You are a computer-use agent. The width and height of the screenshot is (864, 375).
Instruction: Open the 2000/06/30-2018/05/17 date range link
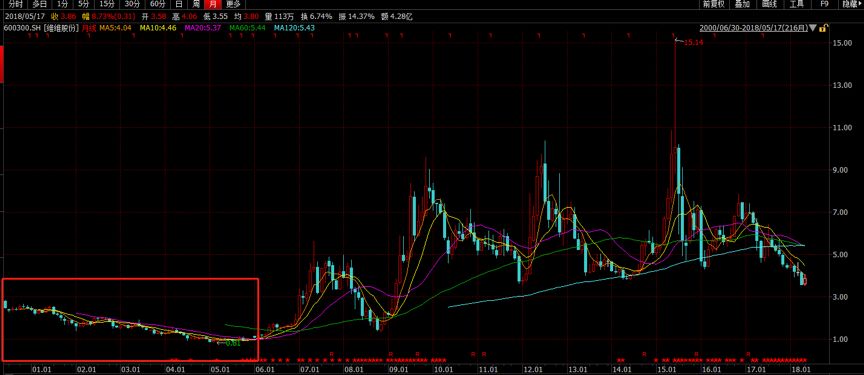753,28
